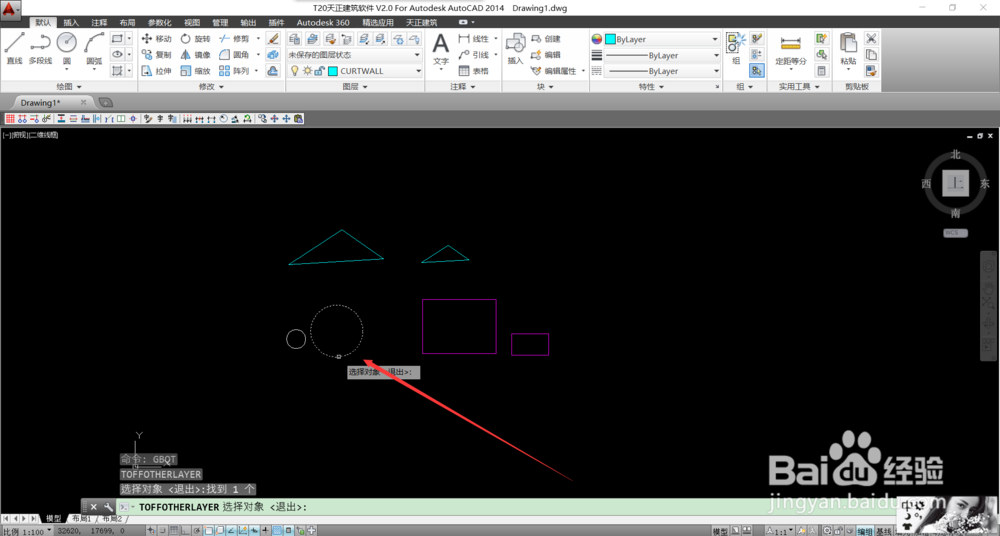Click the 移动 move tool

[x=156, y=39]
